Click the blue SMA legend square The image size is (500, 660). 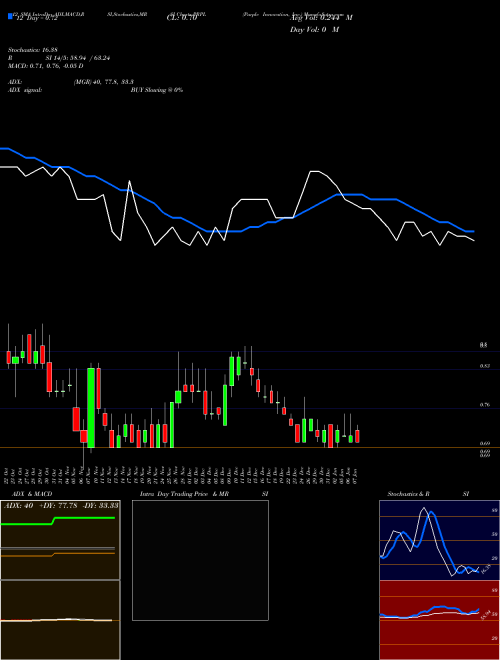point(10,17)
